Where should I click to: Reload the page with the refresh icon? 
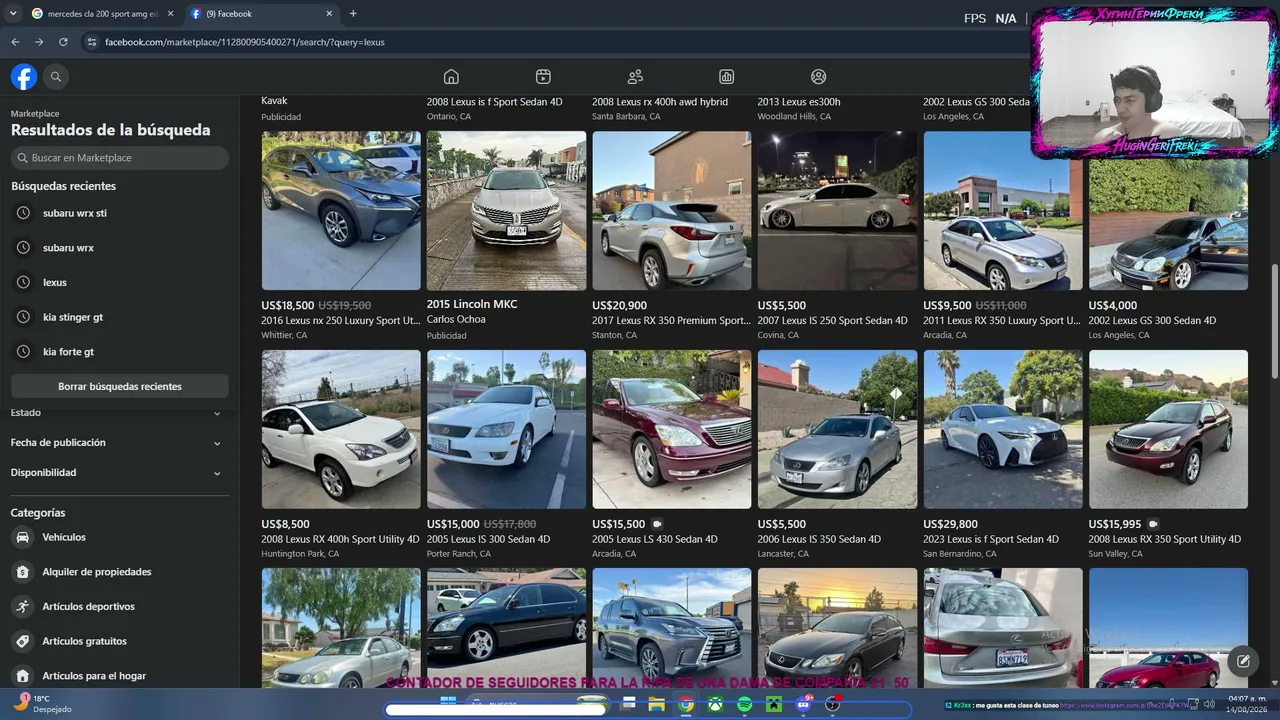pos(63,42)
